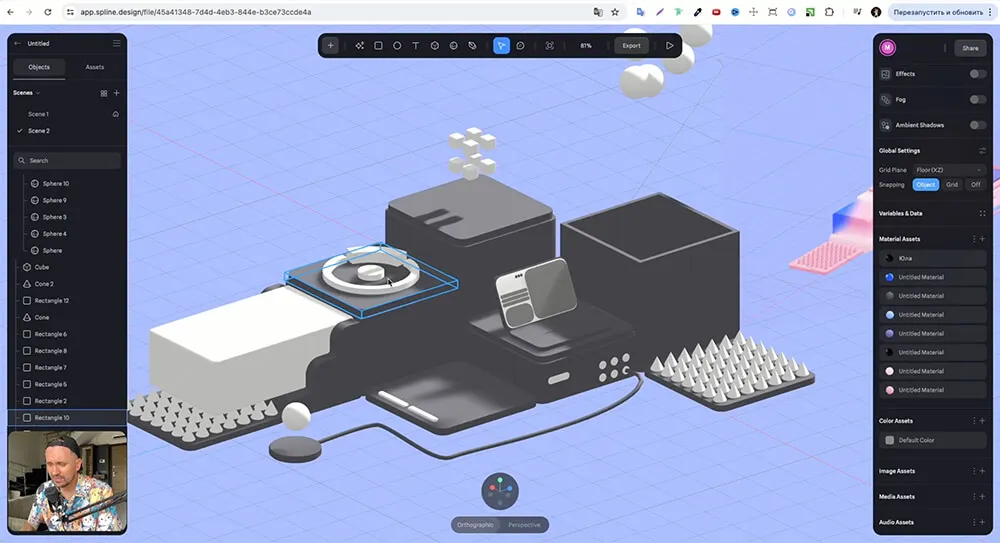Viewport: 1000px width, 543px height.
Task: Select Sphere 10 in object list
Action: click(x=55, y=184)
